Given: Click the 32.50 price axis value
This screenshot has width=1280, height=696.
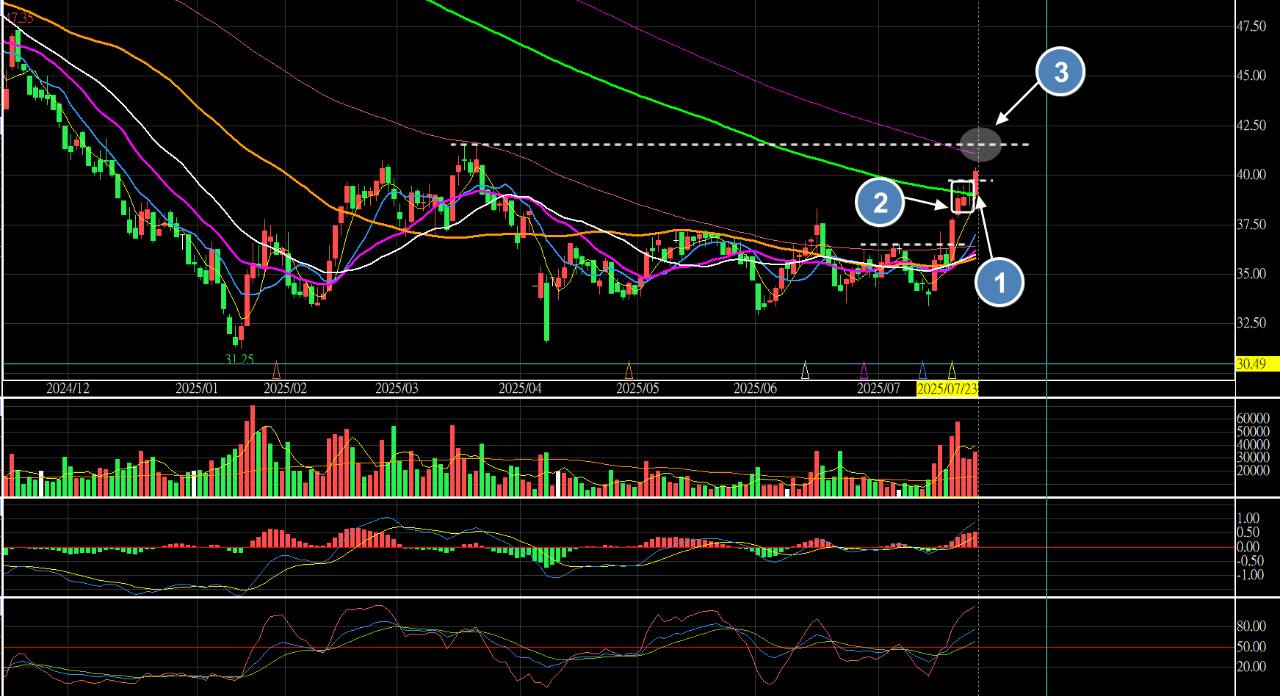Looking at the screenshot, I should (1253, 323).
